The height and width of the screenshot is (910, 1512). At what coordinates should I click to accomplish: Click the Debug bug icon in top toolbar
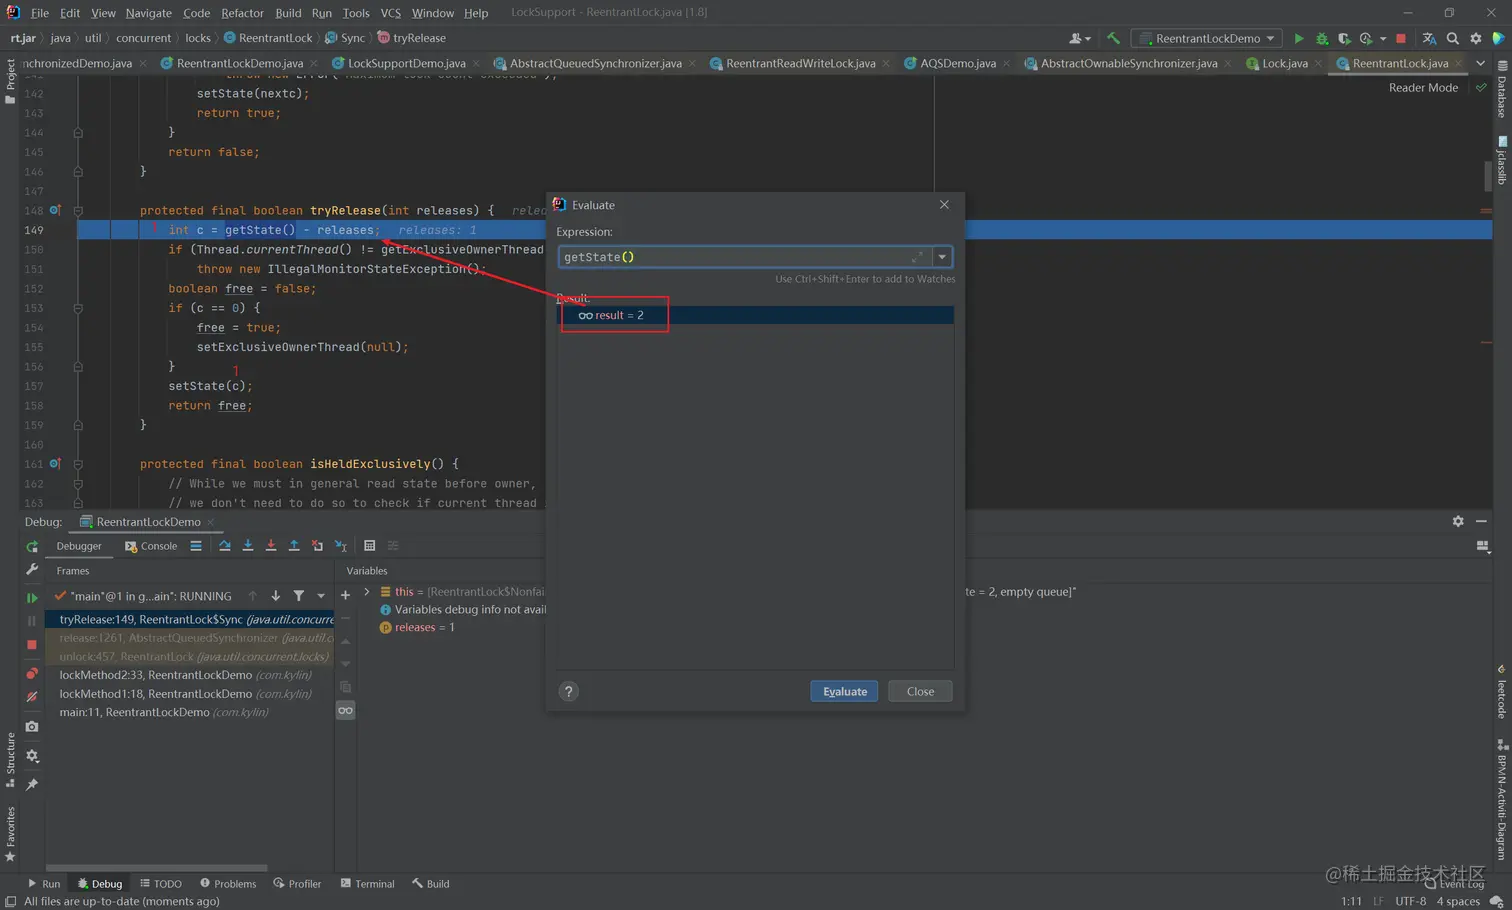1322,38
